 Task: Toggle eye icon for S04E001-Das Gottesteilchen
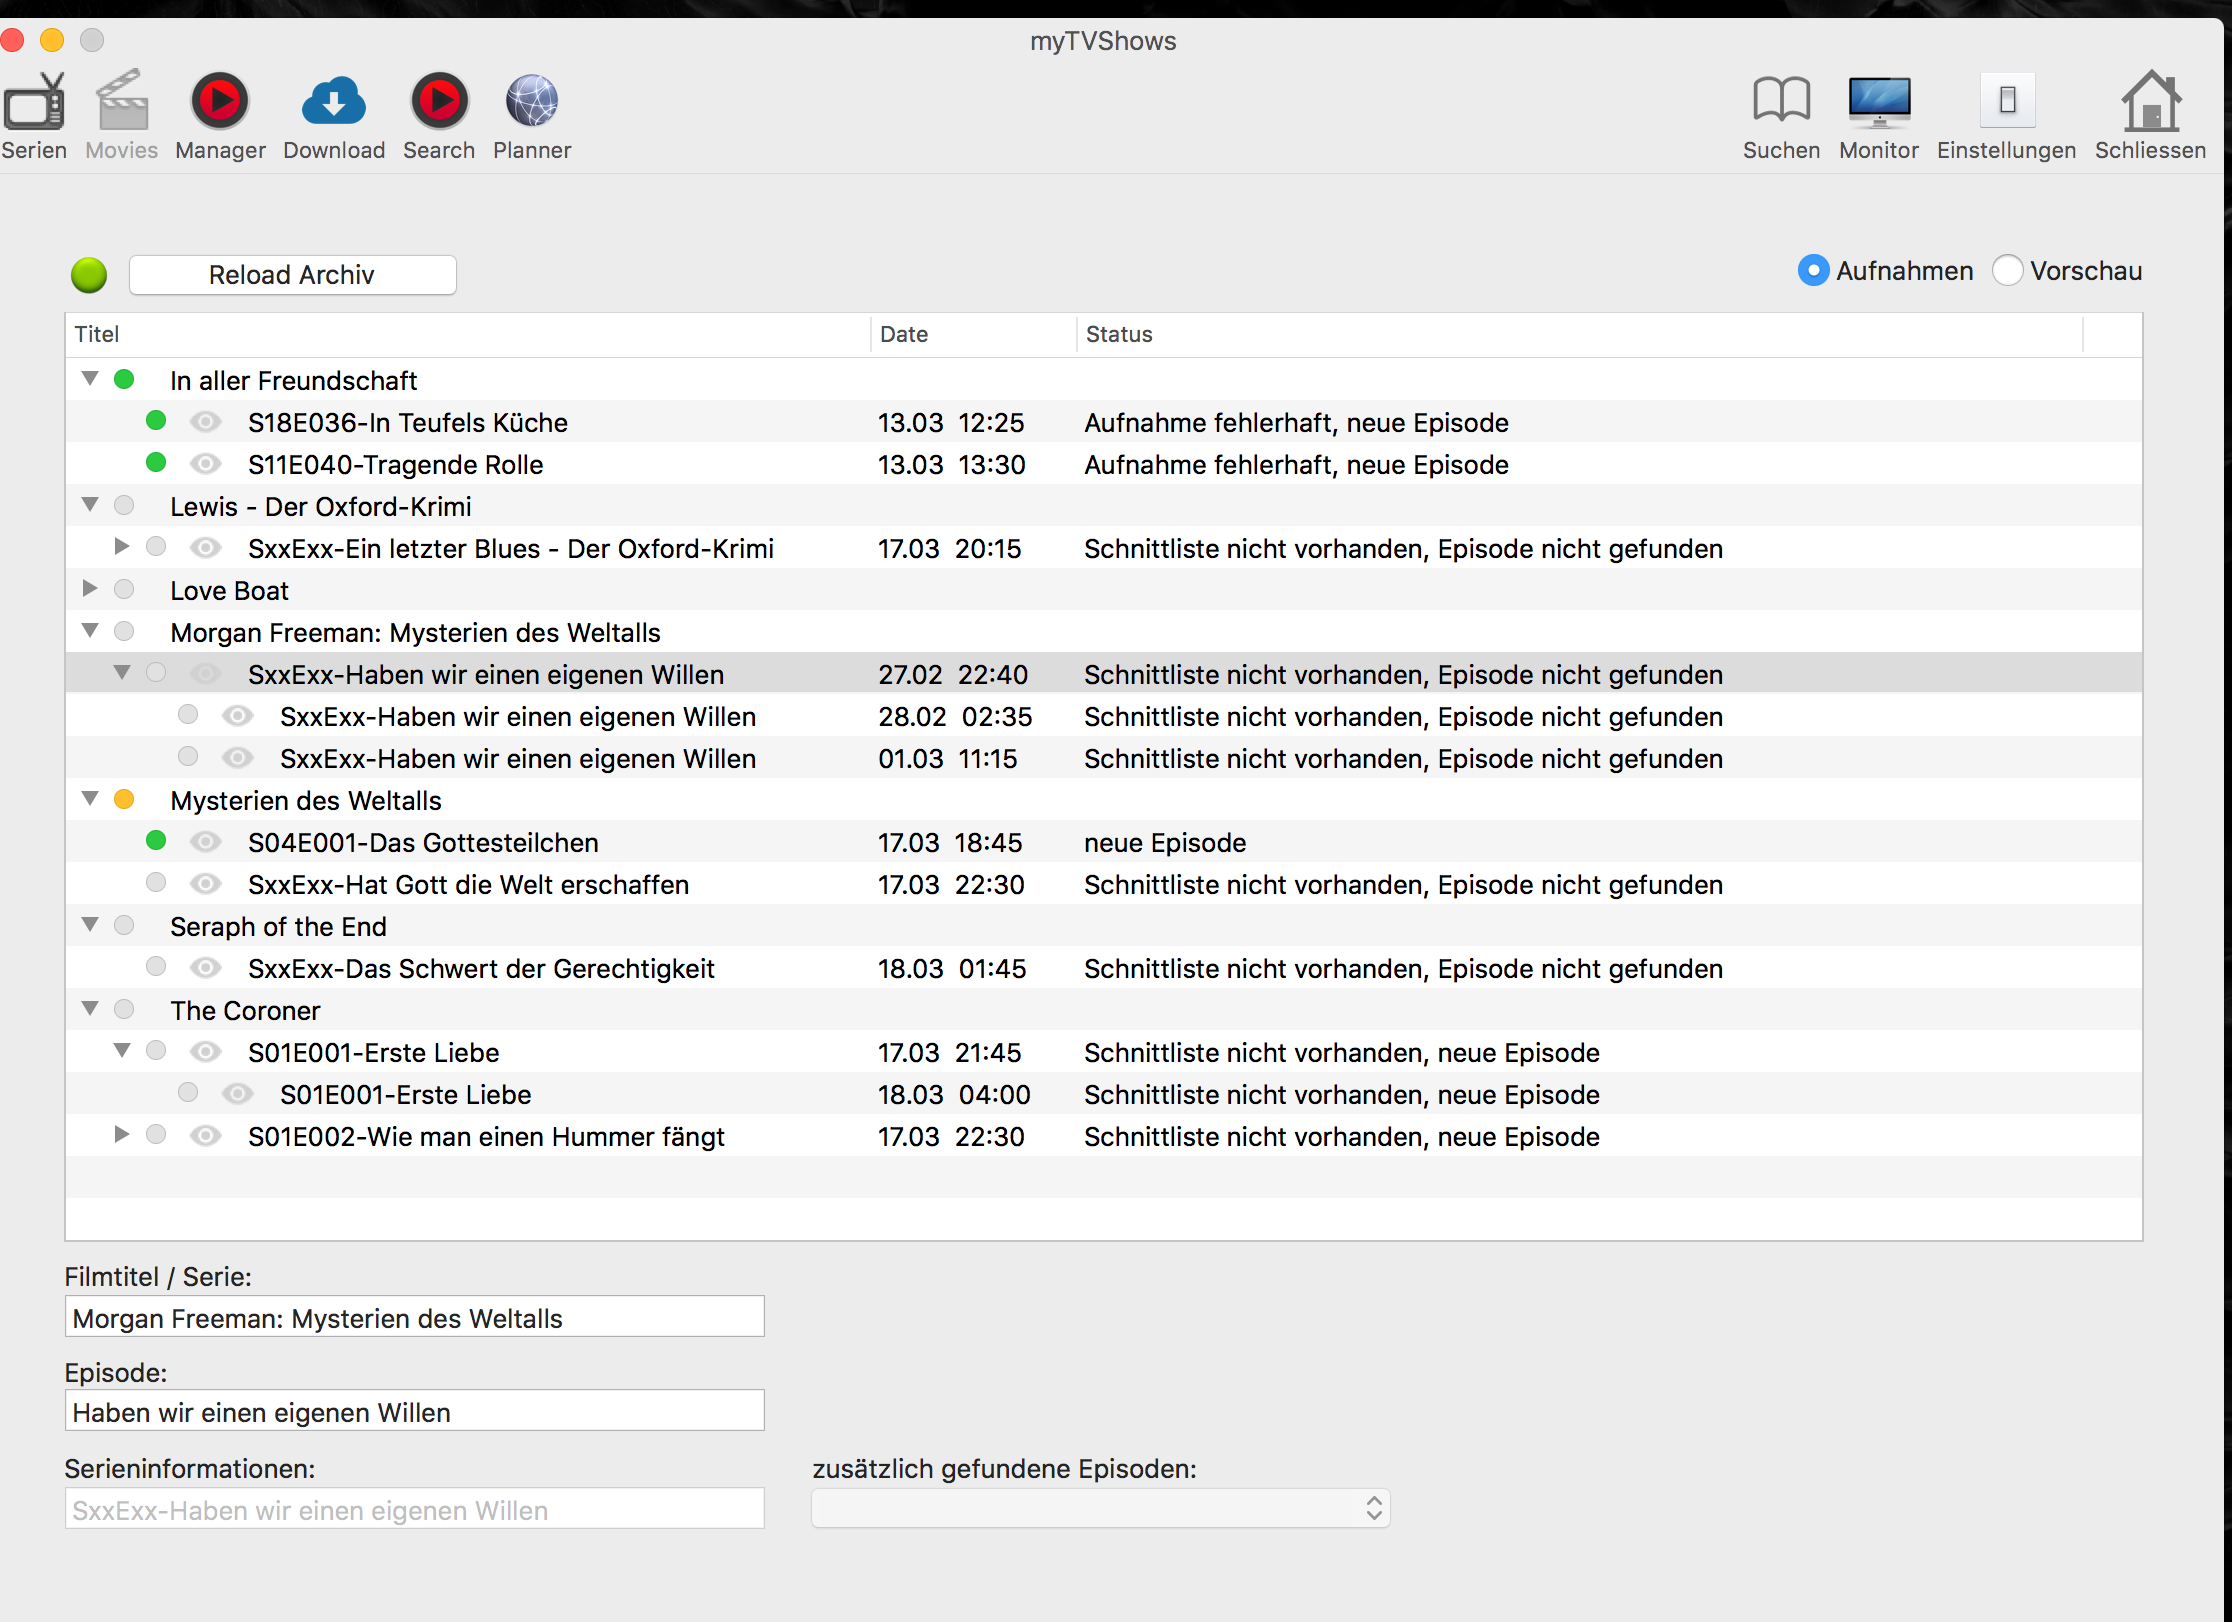click(x=206, y=842)
